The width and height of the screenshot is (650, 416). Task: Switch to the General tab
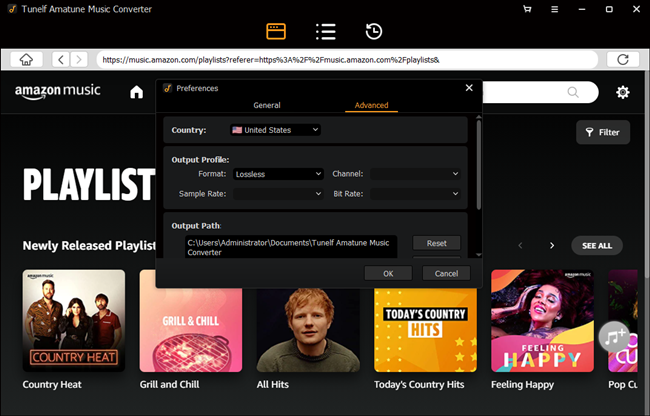click(267, 105)
